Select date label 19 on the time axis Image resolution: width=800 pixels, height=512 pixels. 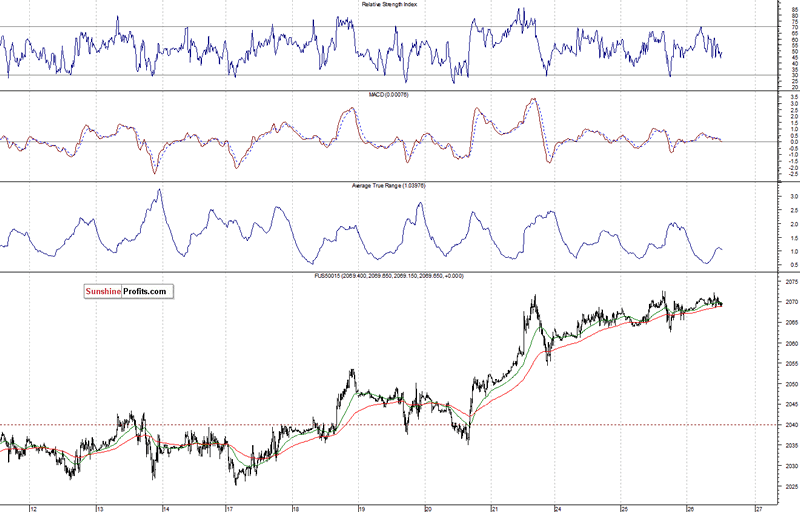[361, 508]
